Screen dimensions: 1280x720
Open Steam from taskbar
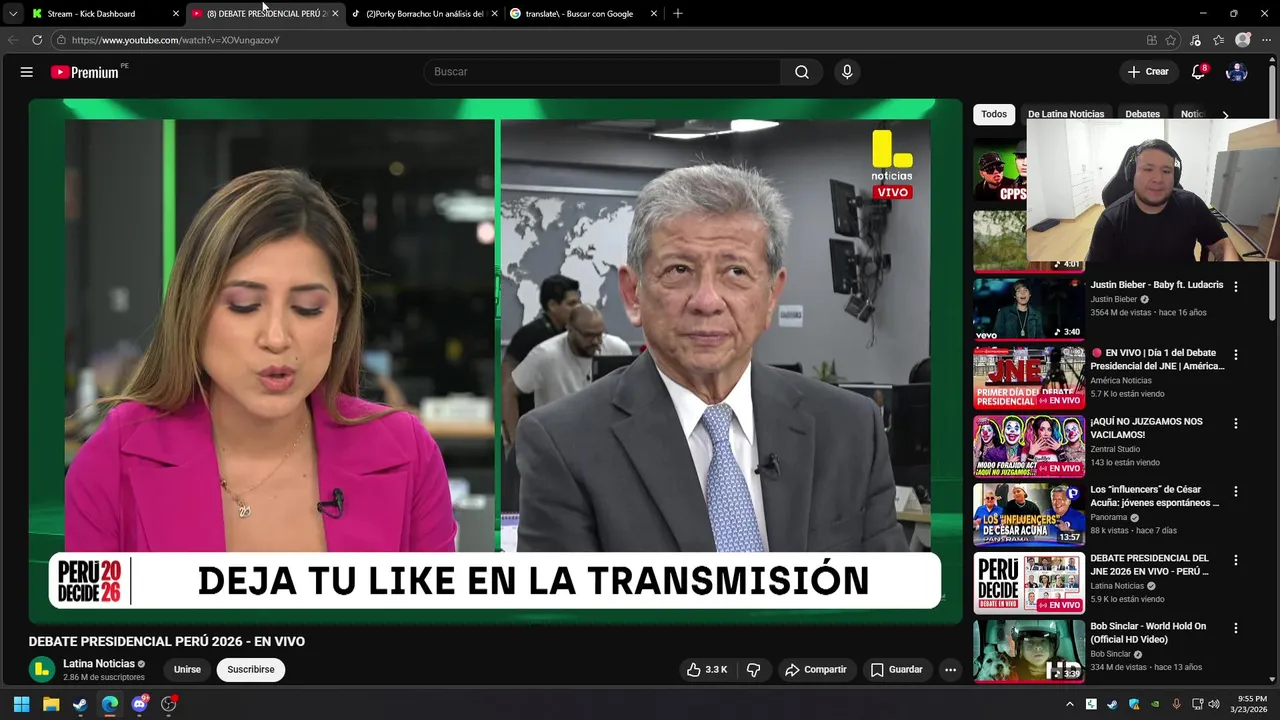80,704
